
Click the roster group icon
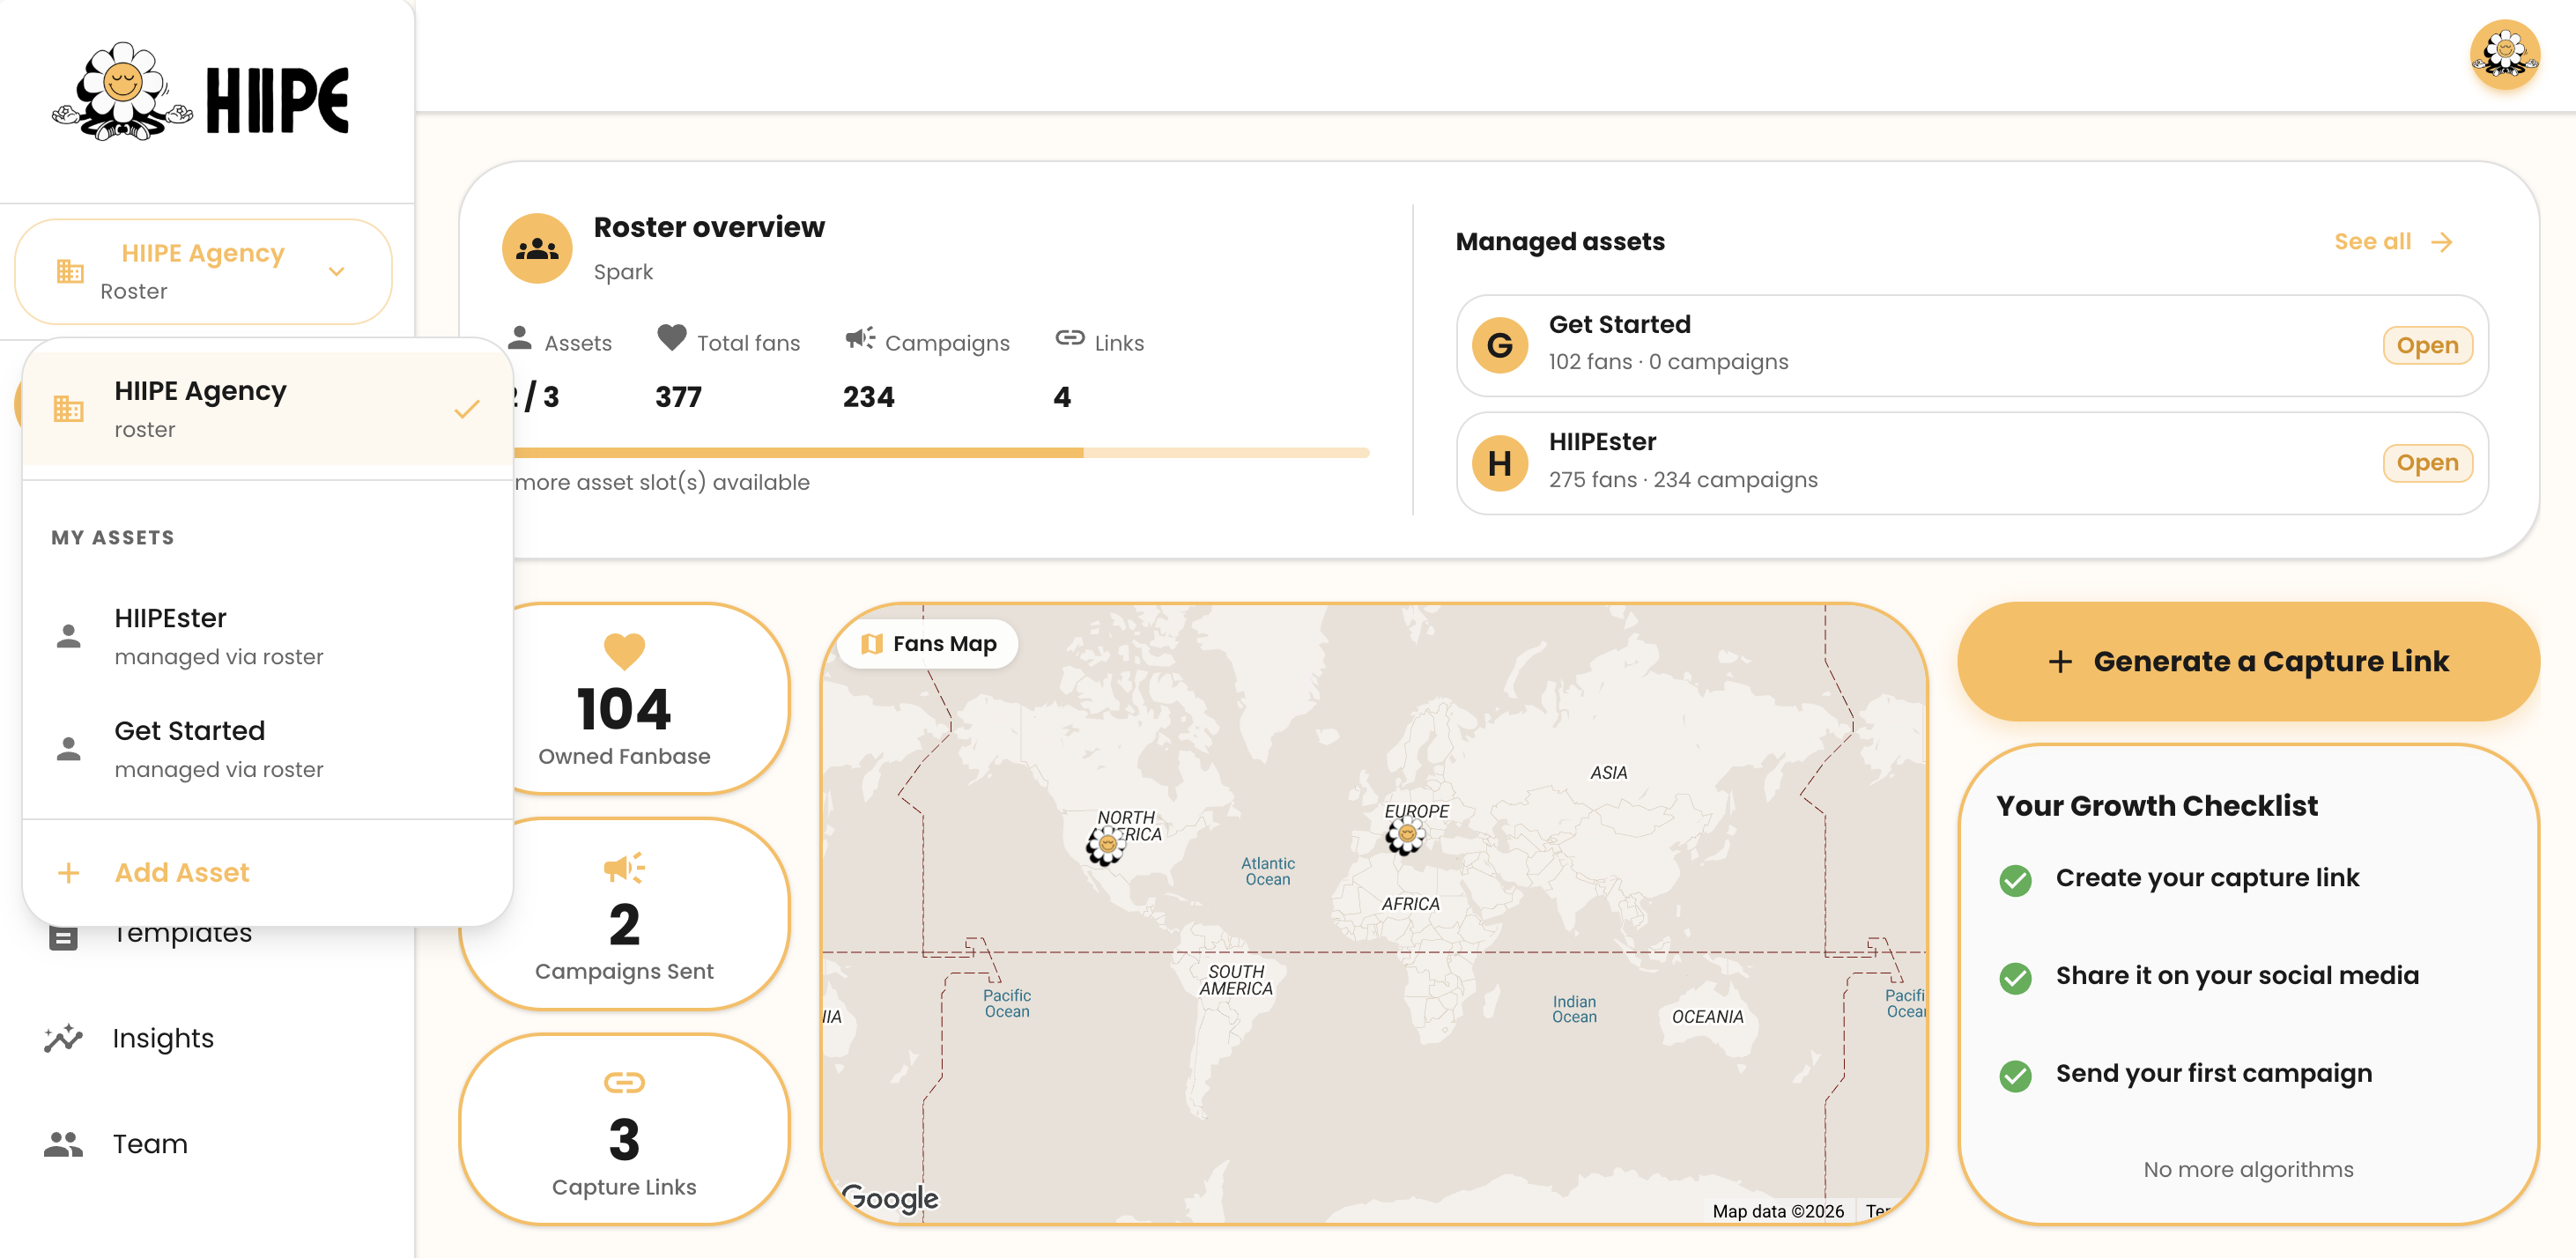(537, 248)
